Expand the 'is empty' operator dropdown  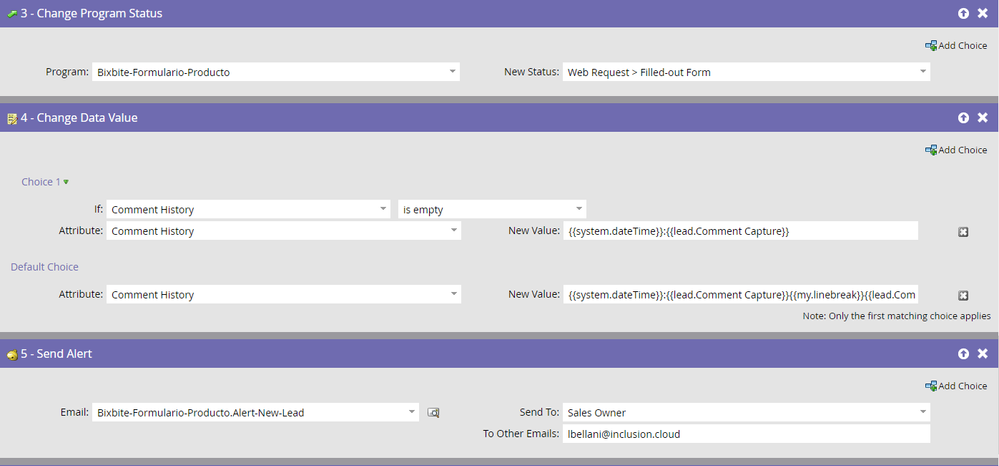click(492, 209)
